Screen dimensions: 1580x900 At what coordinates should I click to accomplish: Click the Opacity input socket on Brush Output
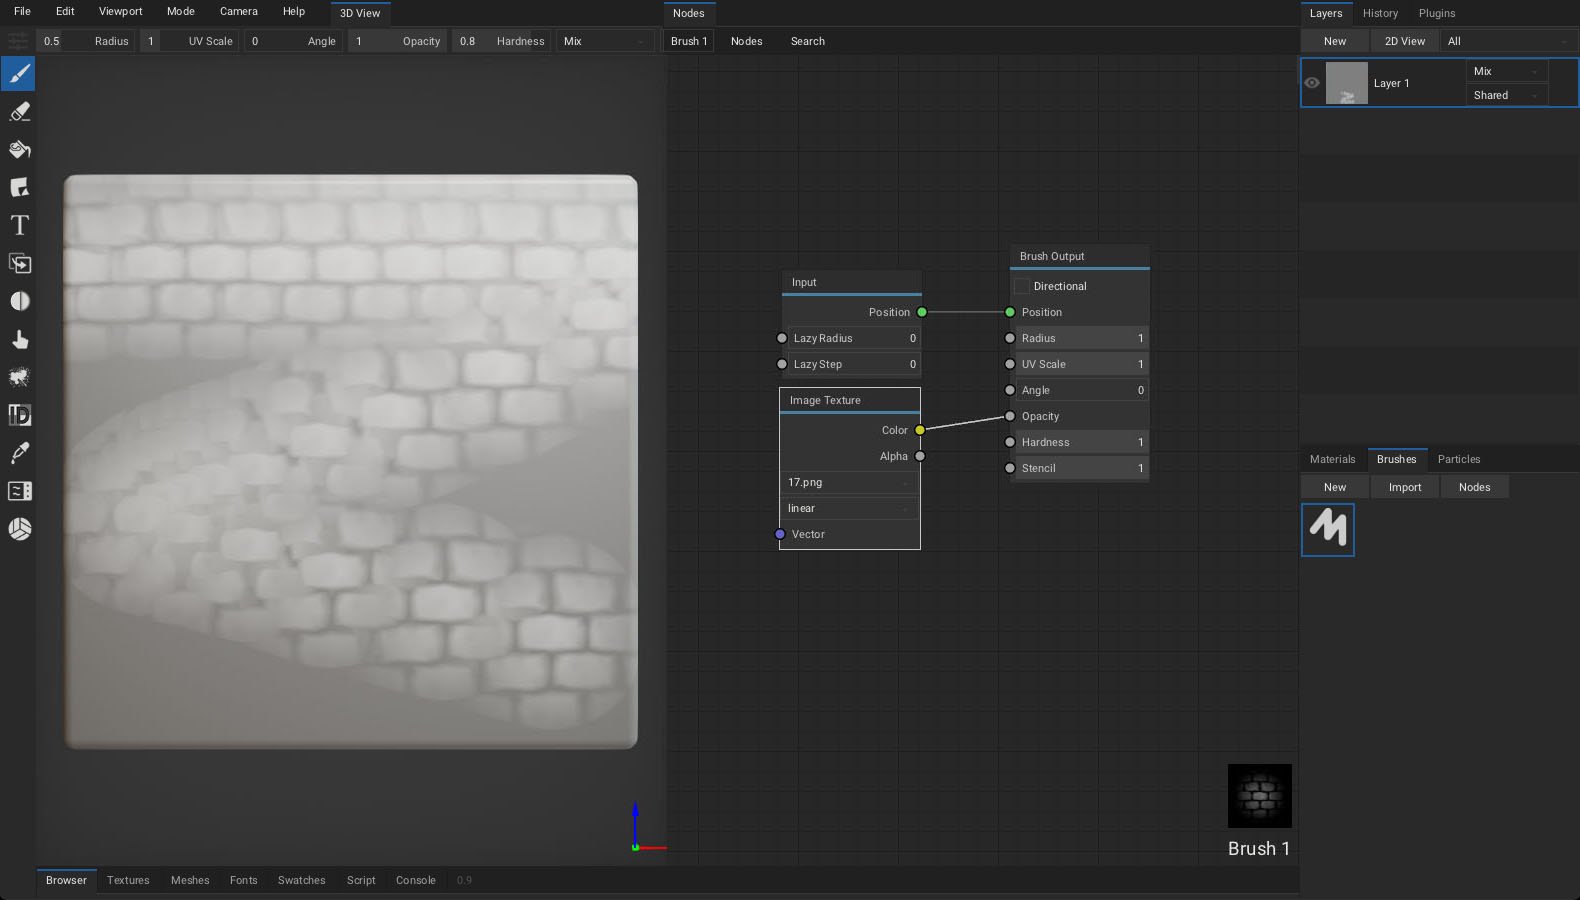(x=1010, y=416)
